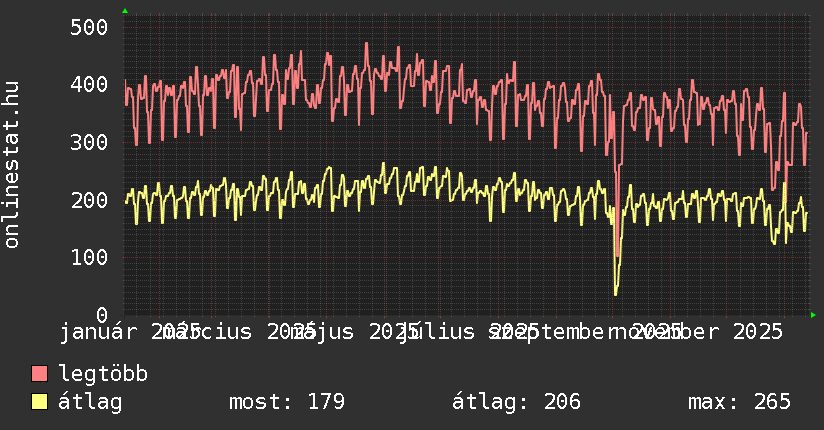Click the yellow átlag legend color square
The height and width of the screenshot is (430, 824).
tap(40, 402)
